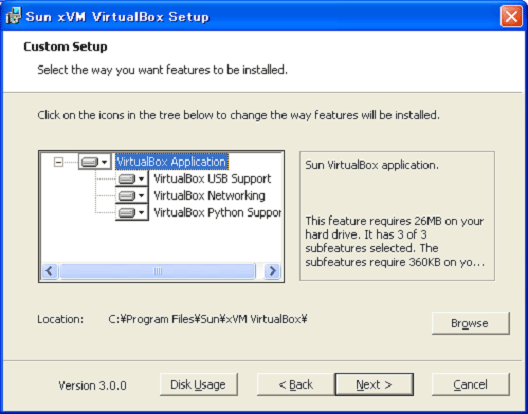Click the VirtualBox Application drive icon
The width and height of the screenshot is (528, 414).
(x=90, y=162)
